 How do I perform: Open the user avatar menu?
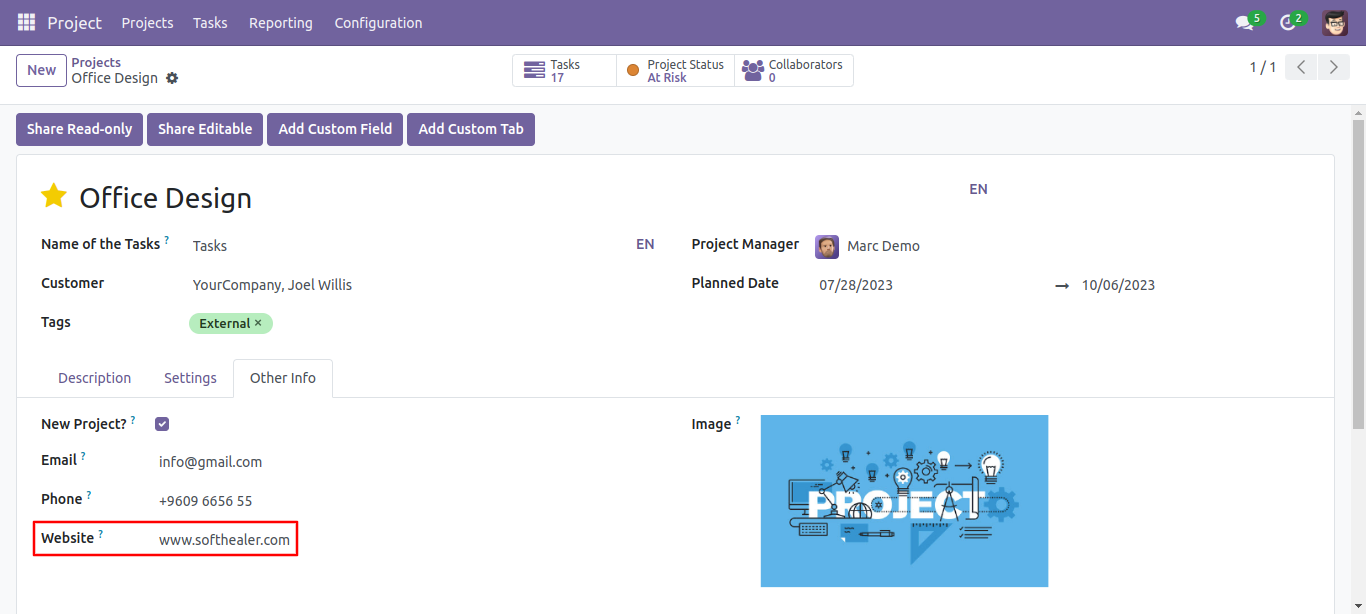tap(1335, 22)
